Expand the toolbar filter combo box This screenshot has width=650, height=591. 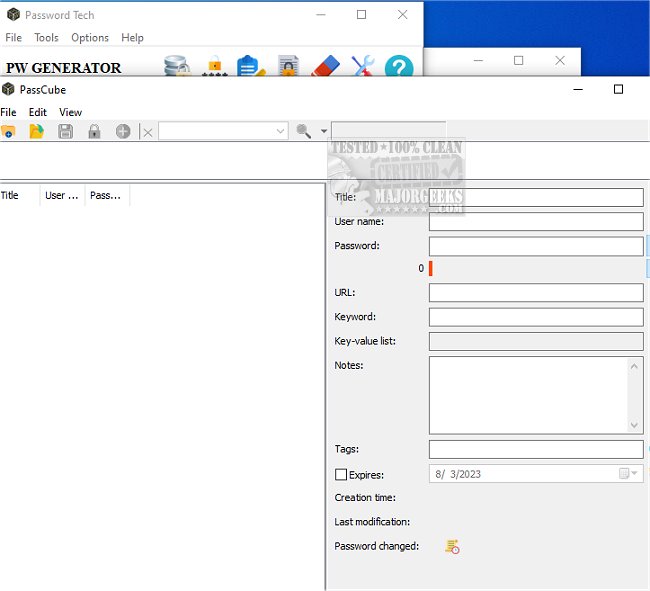(281, 131)
